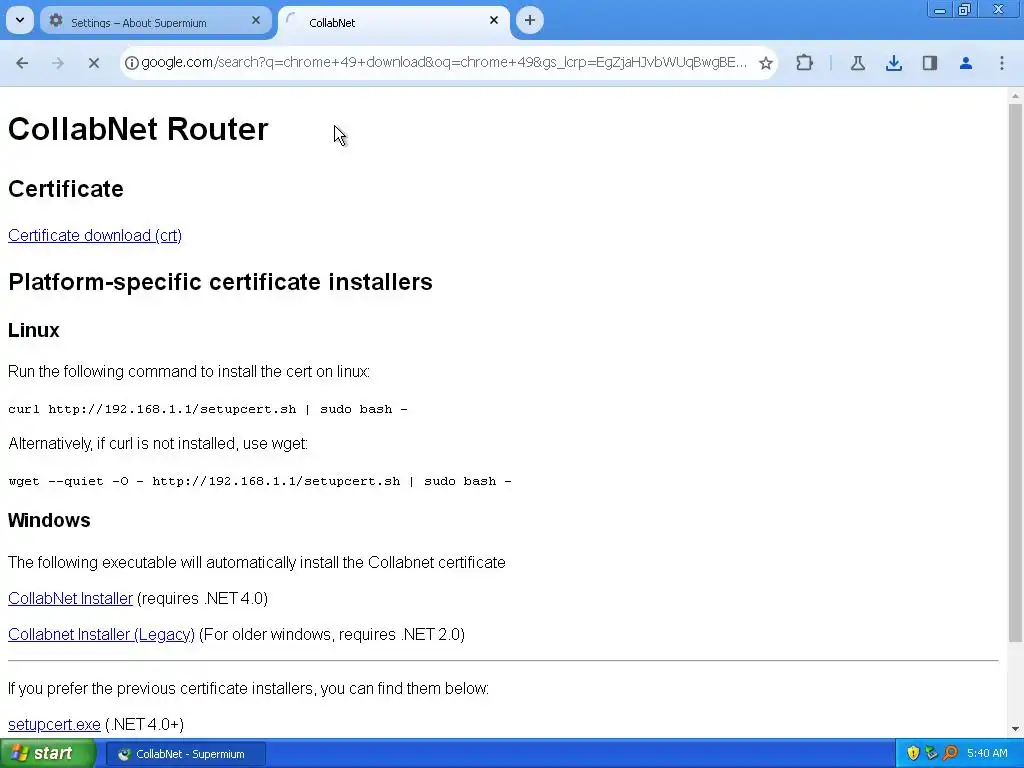The height and width of the screenshot is (768, 1024).
Task: Switch to Settings – About Supermium tab
Action: pos(155,22)
